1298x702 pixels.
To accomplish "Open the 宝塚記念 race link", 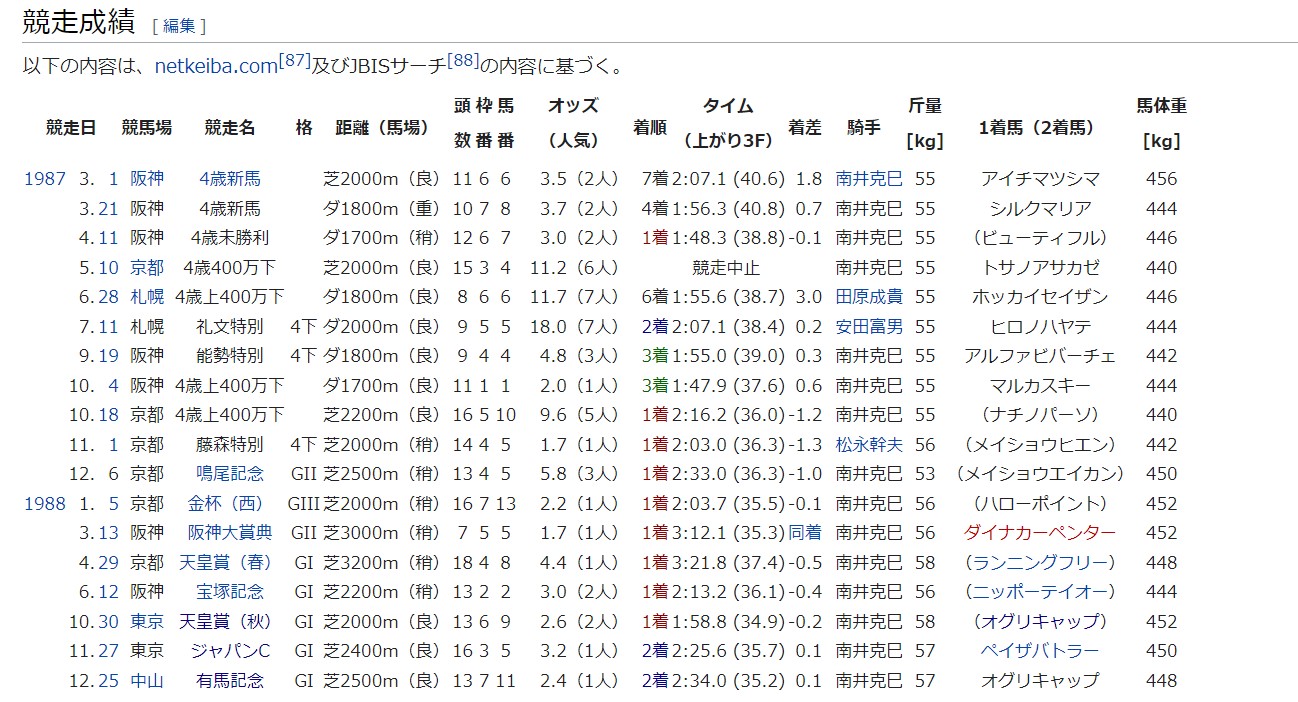I will pos(230,591).
